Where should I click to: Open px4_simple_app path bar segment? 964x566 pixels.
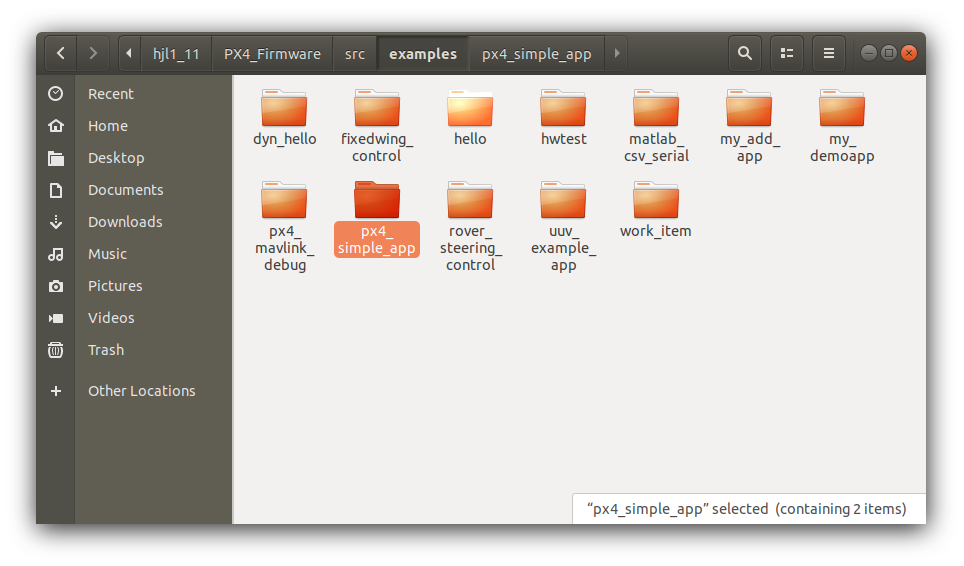[x=537, y=53]
